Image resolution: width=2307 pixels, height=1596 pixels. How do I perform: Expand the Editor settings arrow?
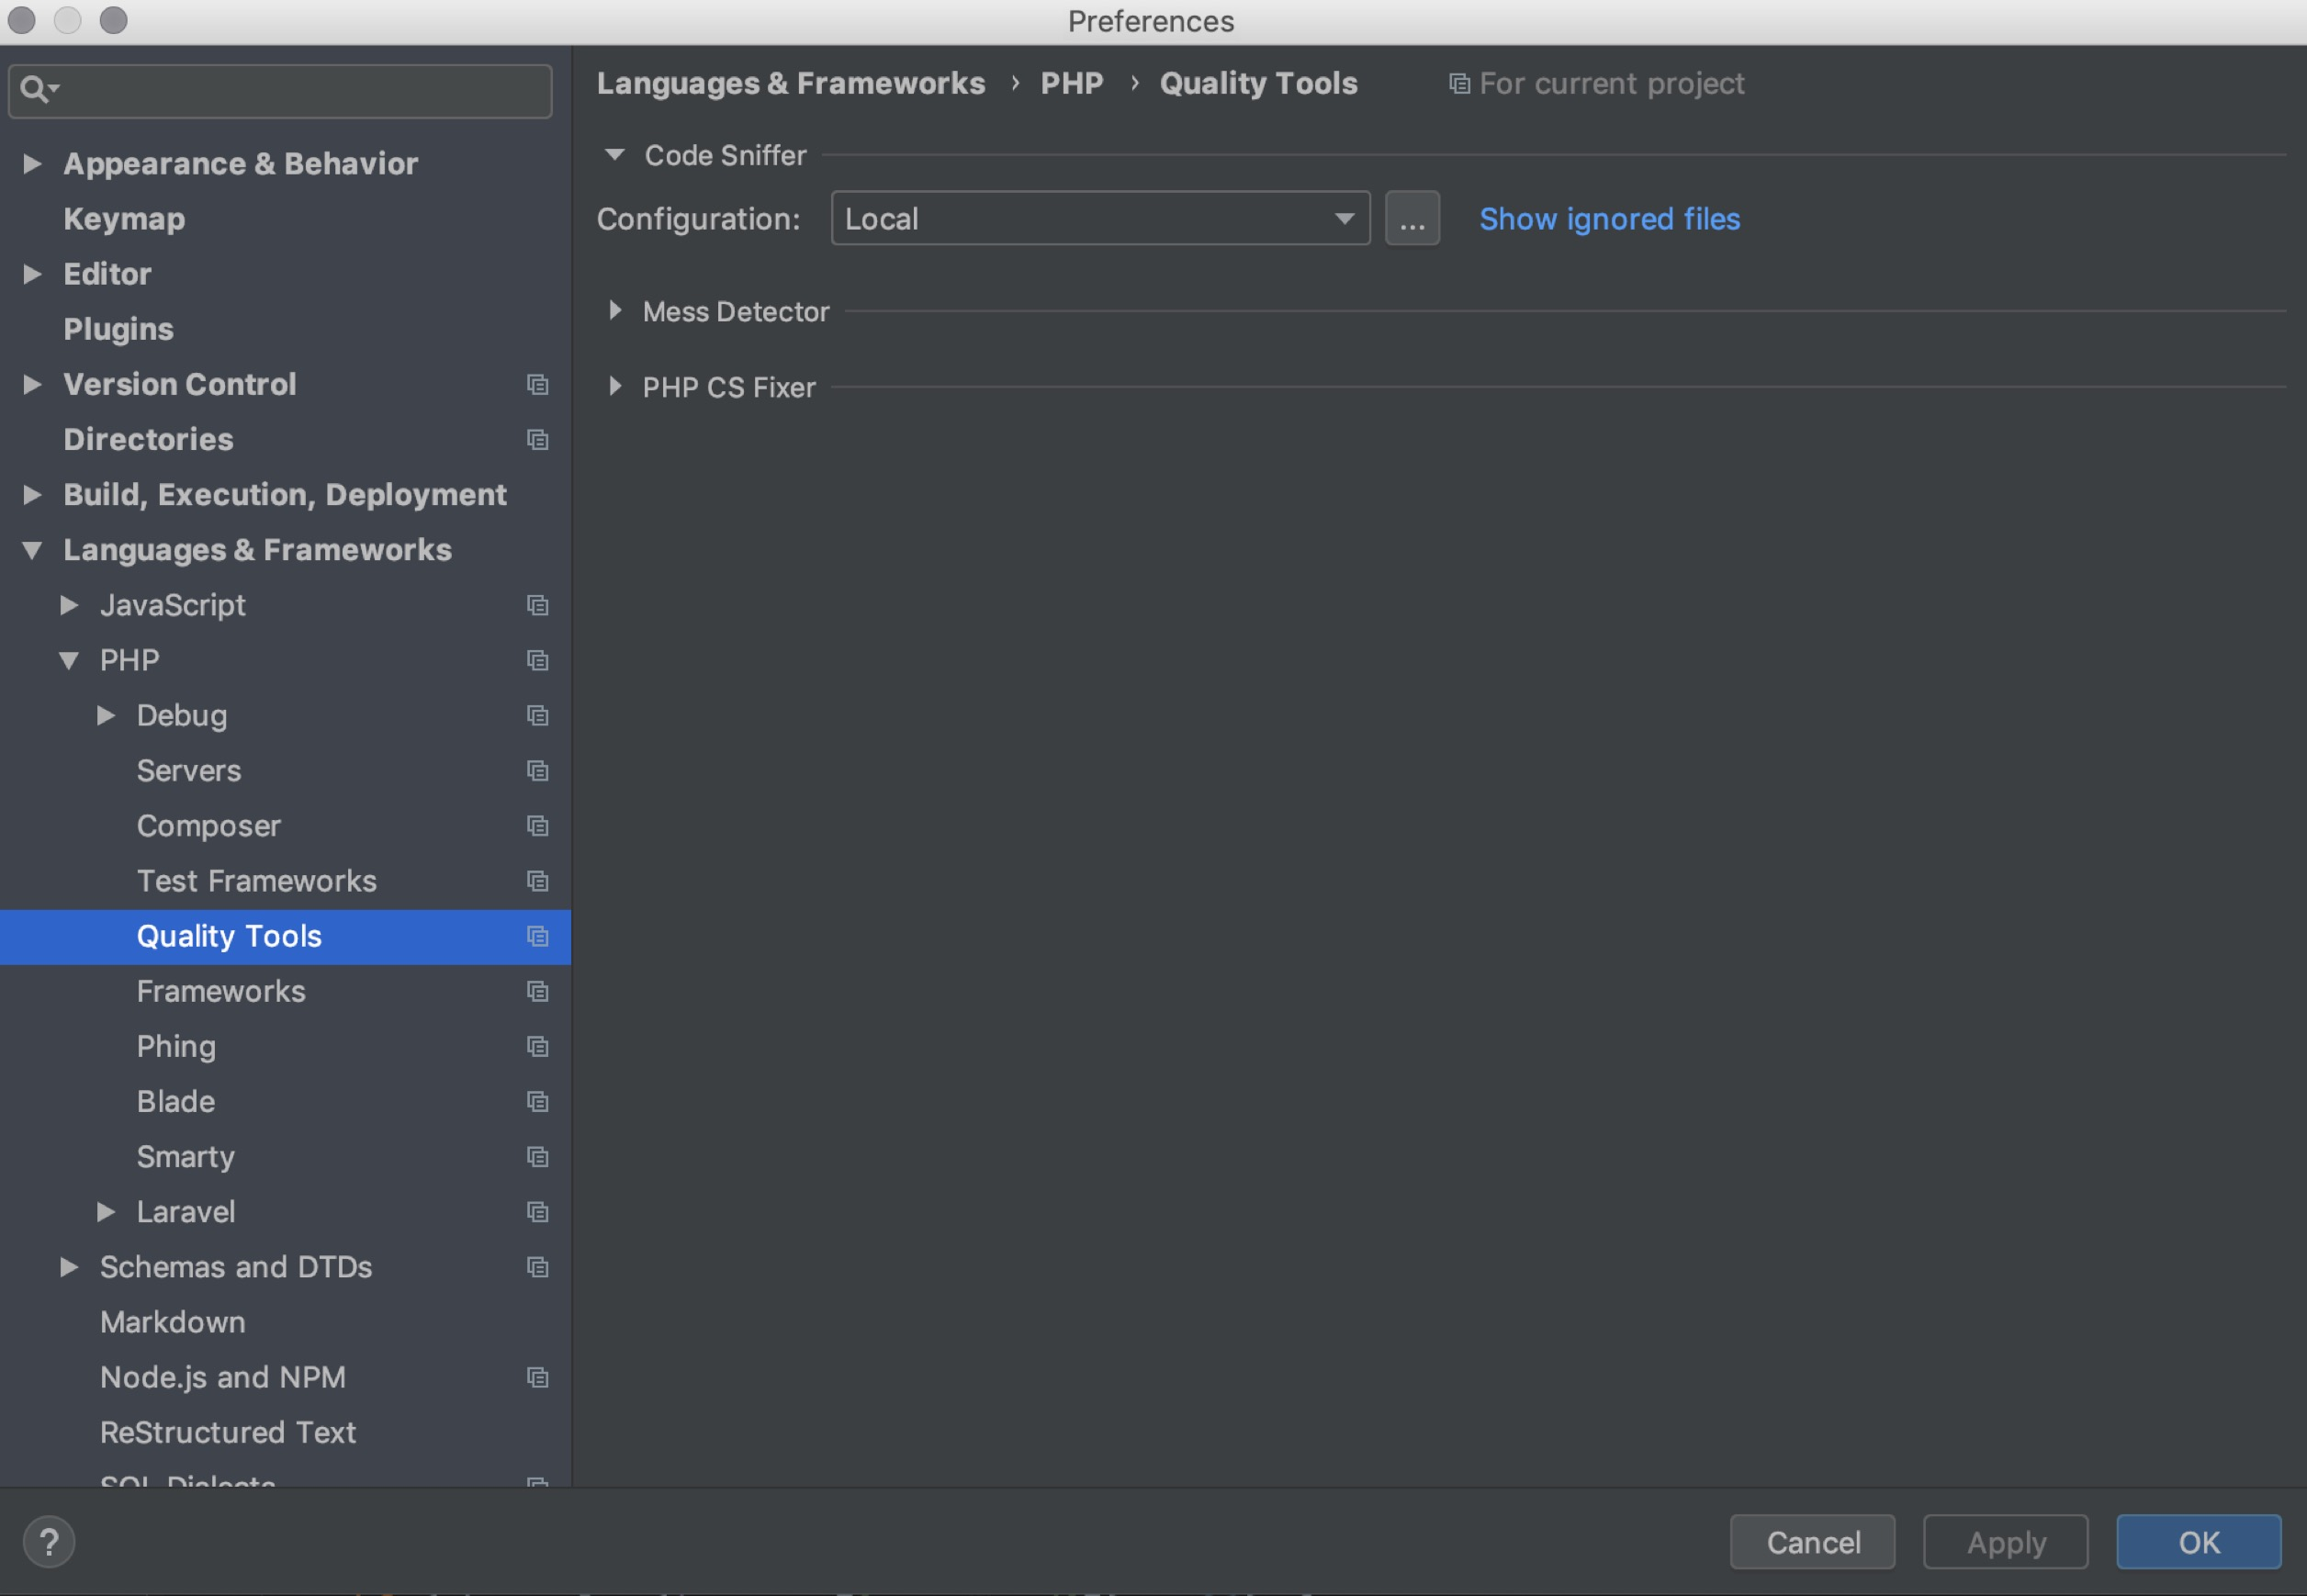pos(32,274)
